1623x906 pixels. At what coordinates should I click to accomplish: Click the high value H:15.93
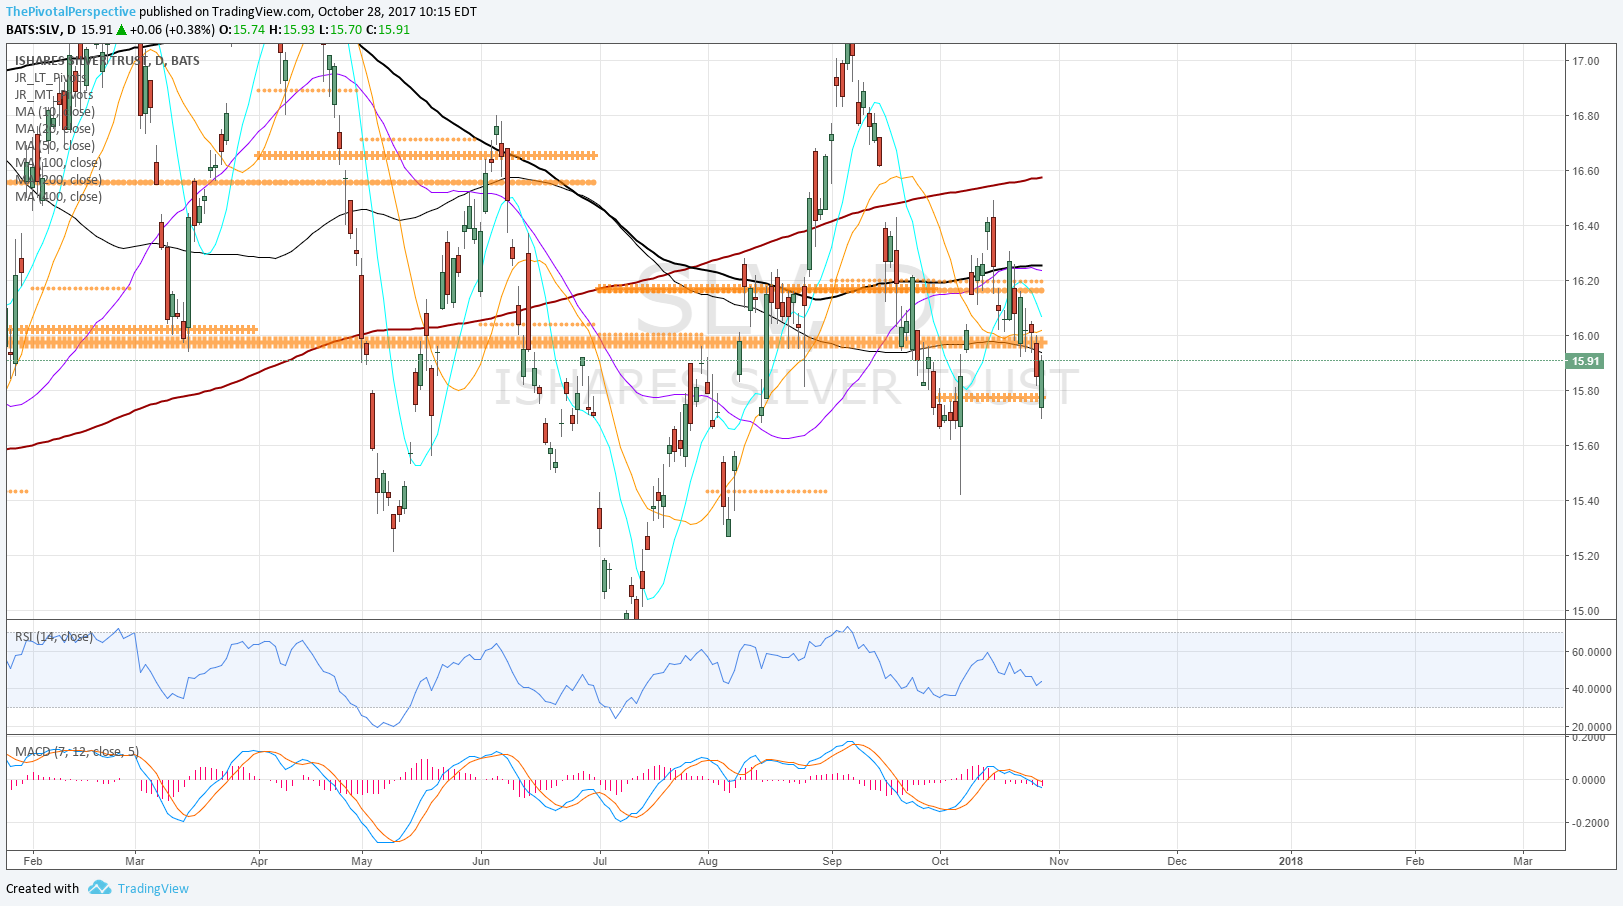[292, 29]
